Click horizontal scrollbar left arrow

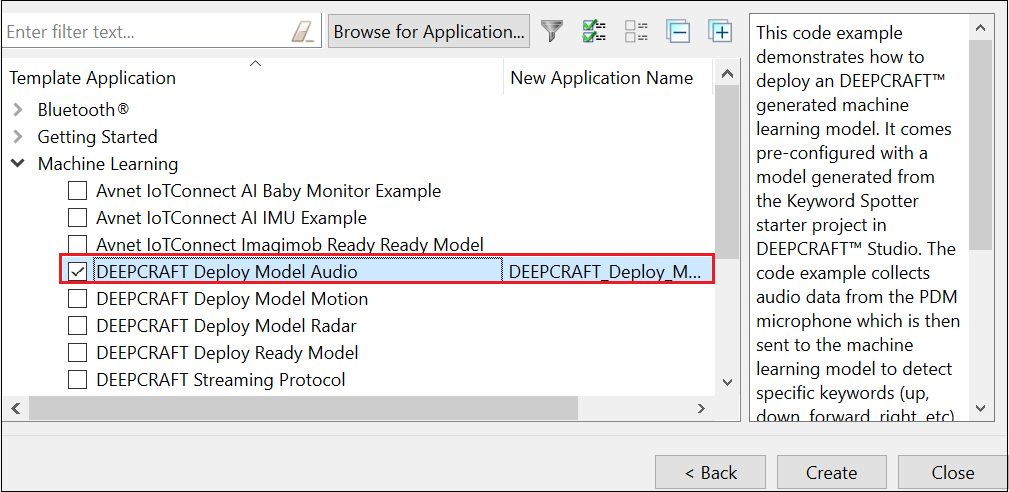pyautogui.click(x=16, y=408)
